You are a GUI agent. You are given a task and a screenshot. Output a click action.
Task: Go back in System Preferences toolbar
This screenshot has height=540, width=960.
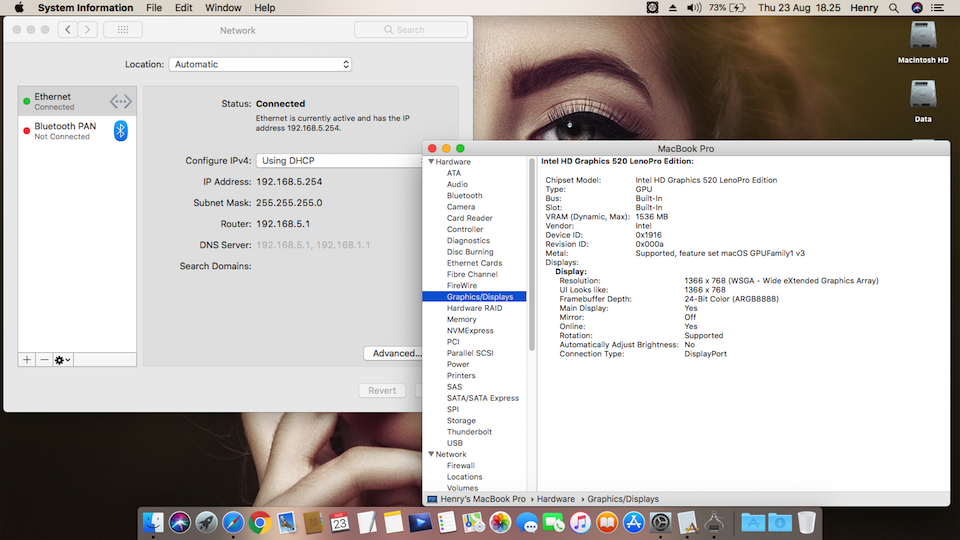pyautogui.click(x=68, y=29)
